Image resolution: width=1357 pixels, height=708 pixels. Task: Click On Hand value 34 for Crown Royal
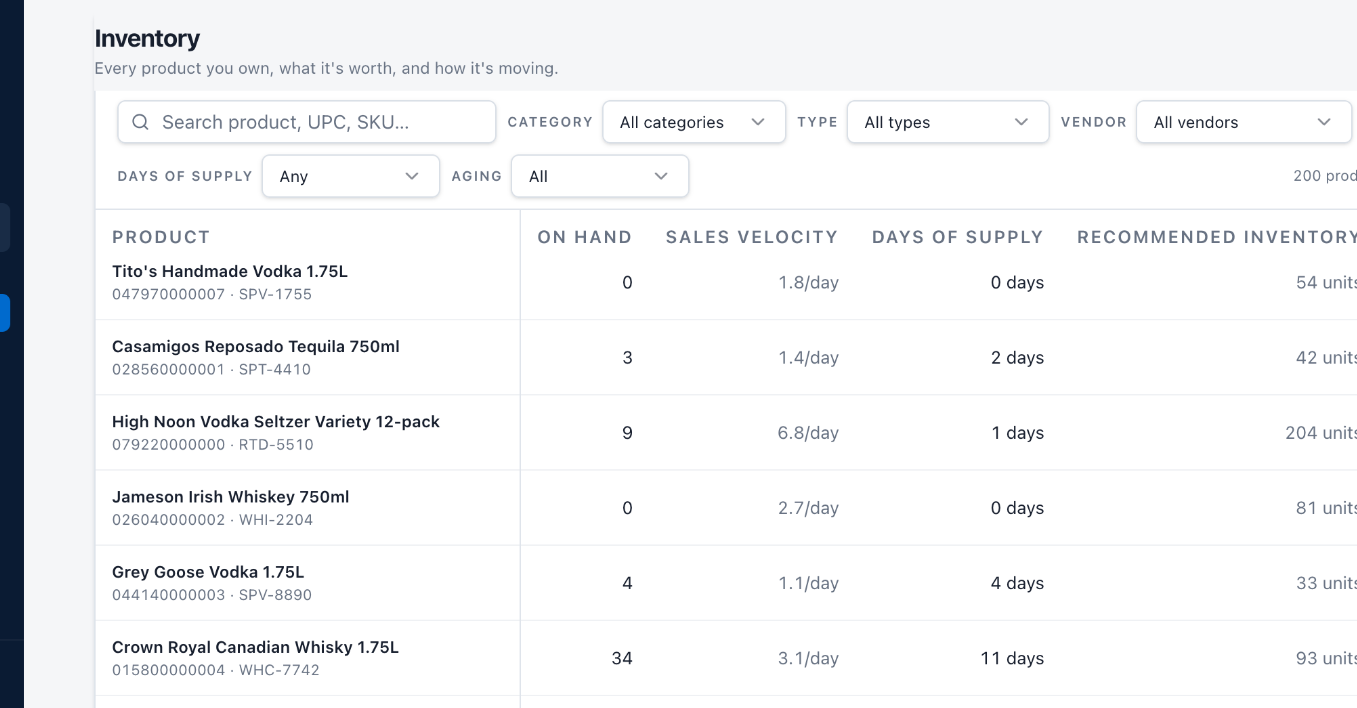click(x=622, y=658)
